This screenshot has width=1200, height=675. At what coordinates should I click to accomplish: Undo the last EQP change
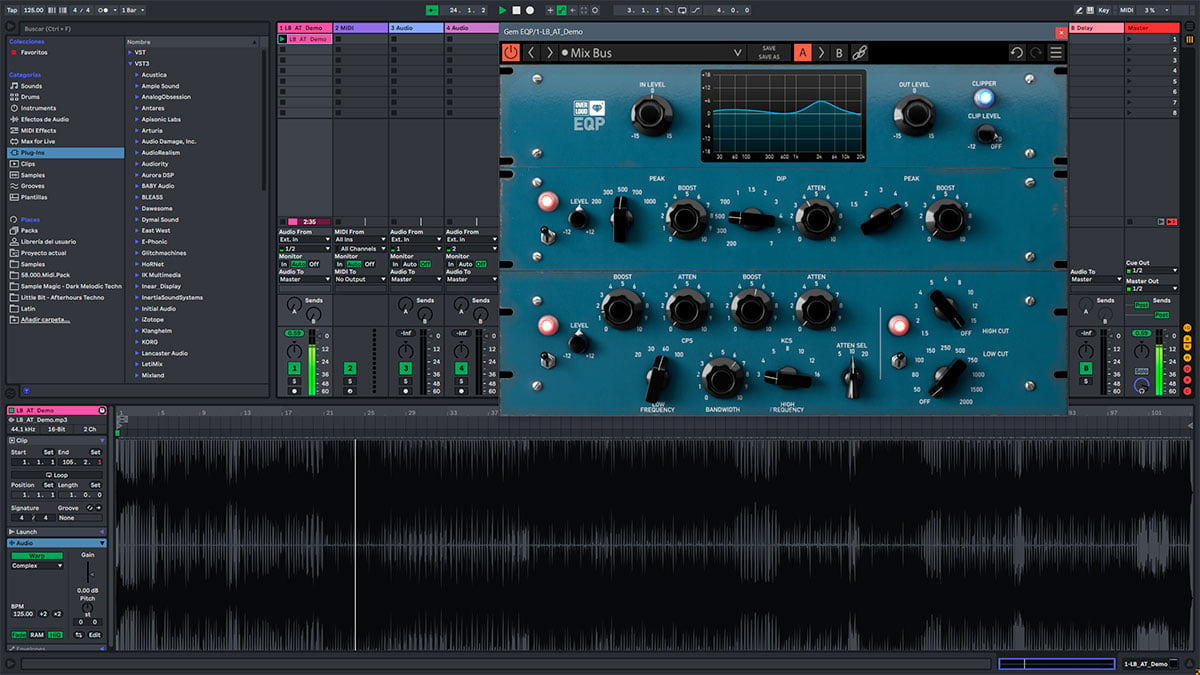click(1017, 53)
